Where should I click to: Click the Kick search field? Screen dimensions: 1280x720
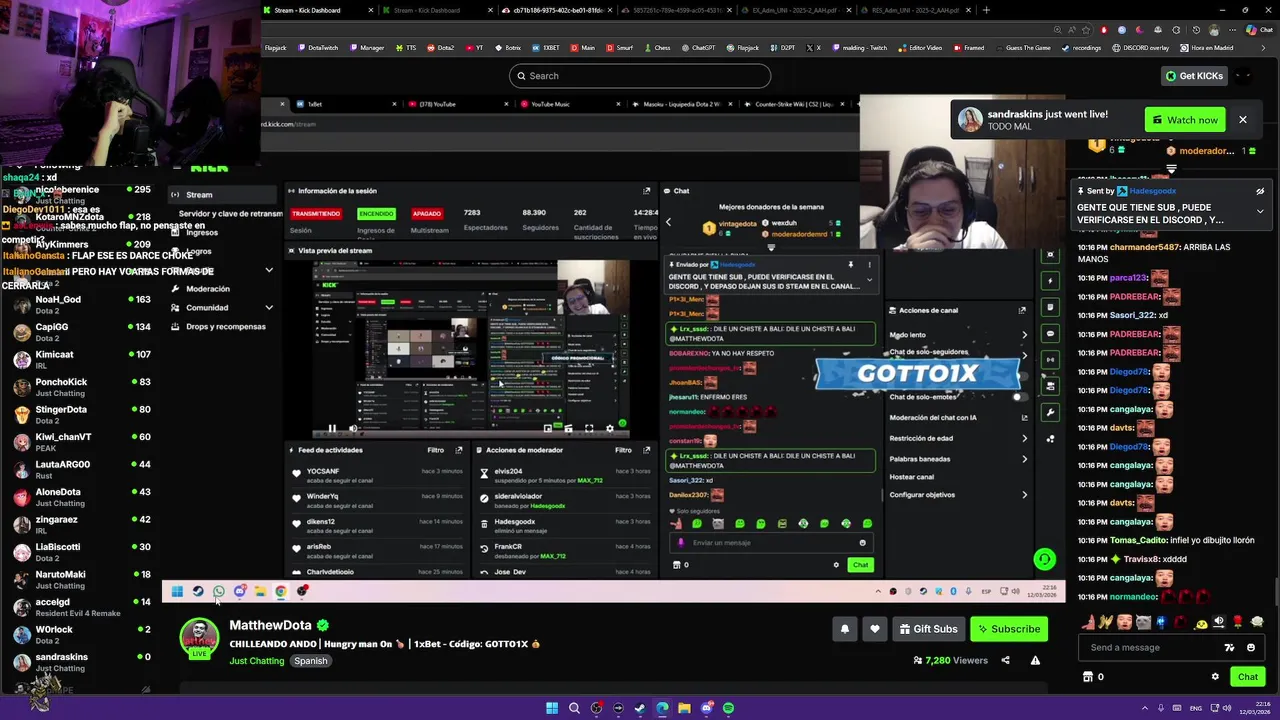[640, 76]
